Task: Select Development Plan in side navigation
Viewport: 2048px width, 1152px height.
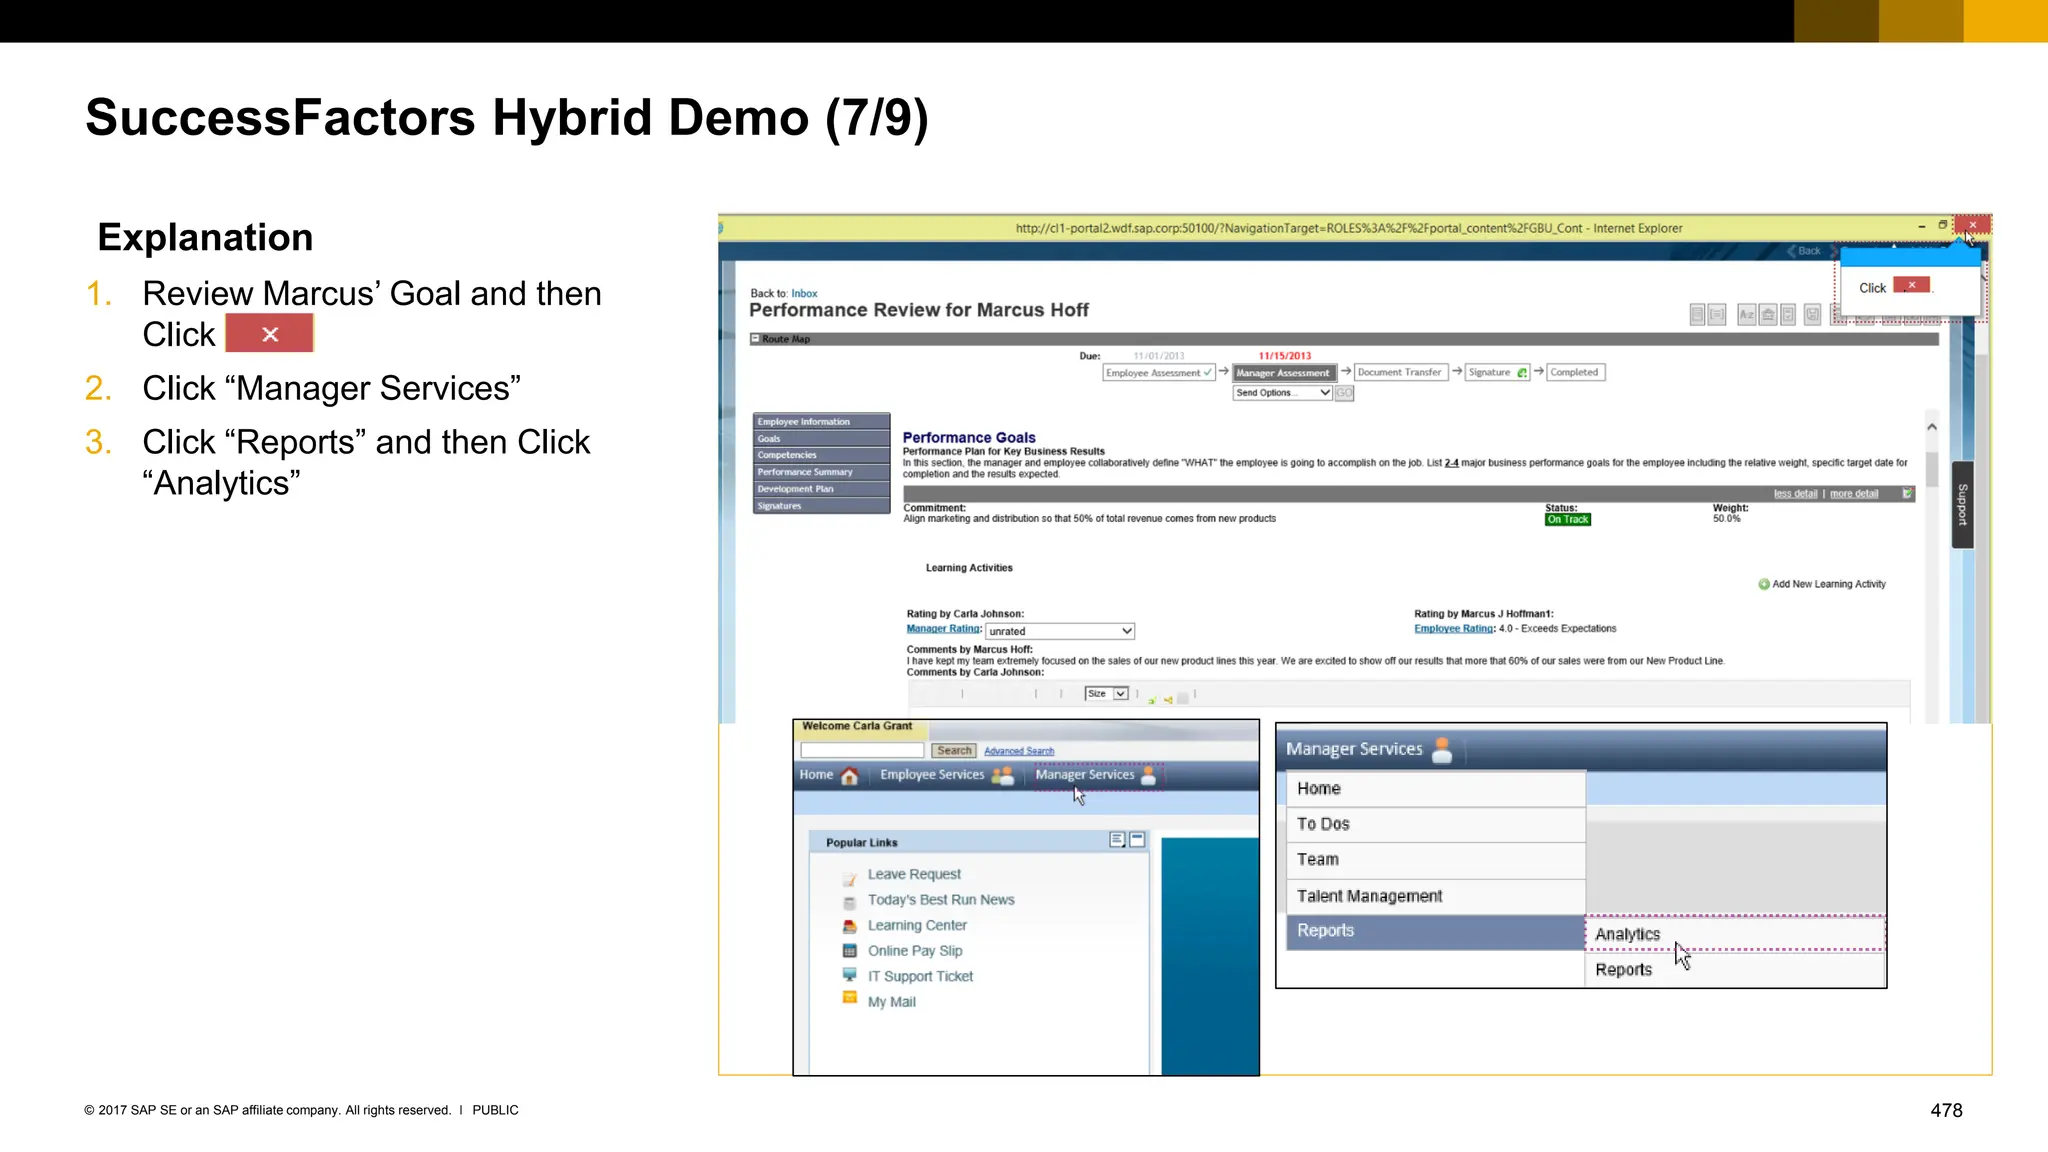Action: tap(821, 489)
